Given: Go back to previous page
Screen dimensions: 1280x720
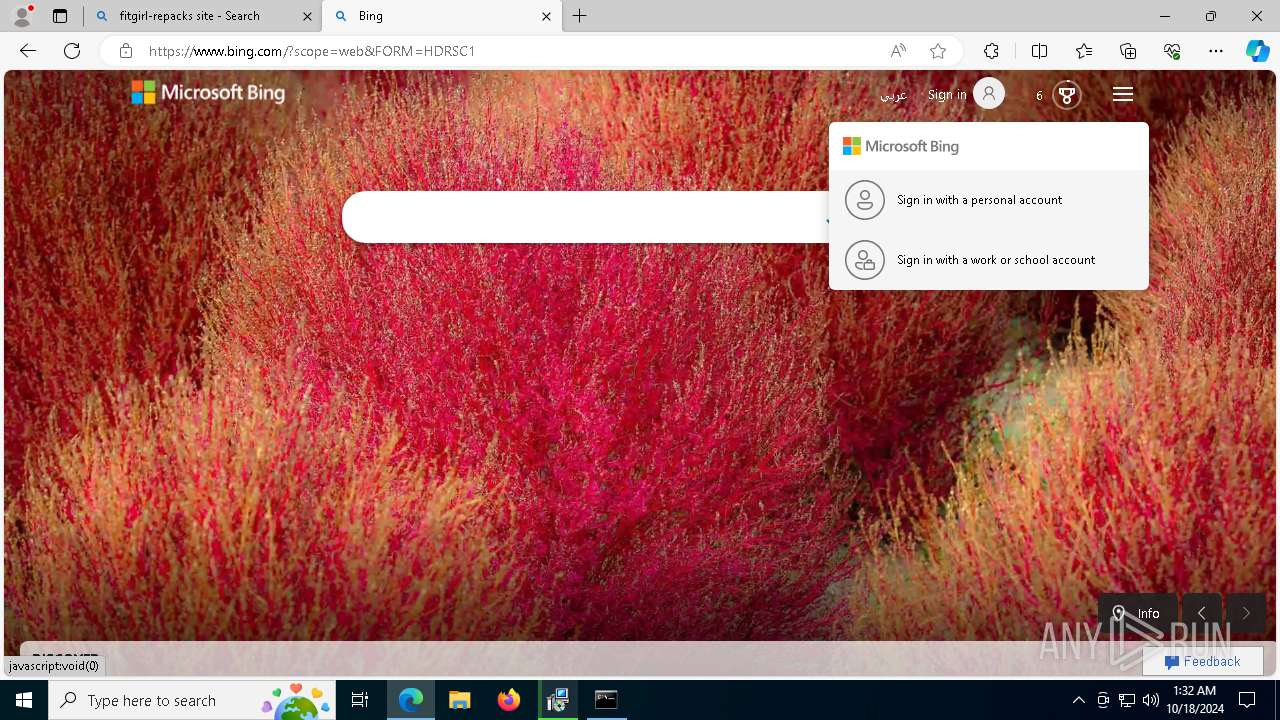Looking at the screenshot, I should pos(28,51).
